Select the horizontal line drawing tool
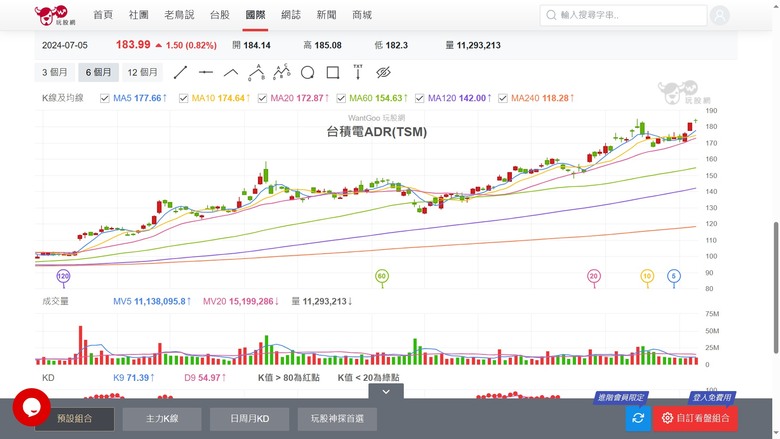 pyautogui.click(x=205, y=73)
